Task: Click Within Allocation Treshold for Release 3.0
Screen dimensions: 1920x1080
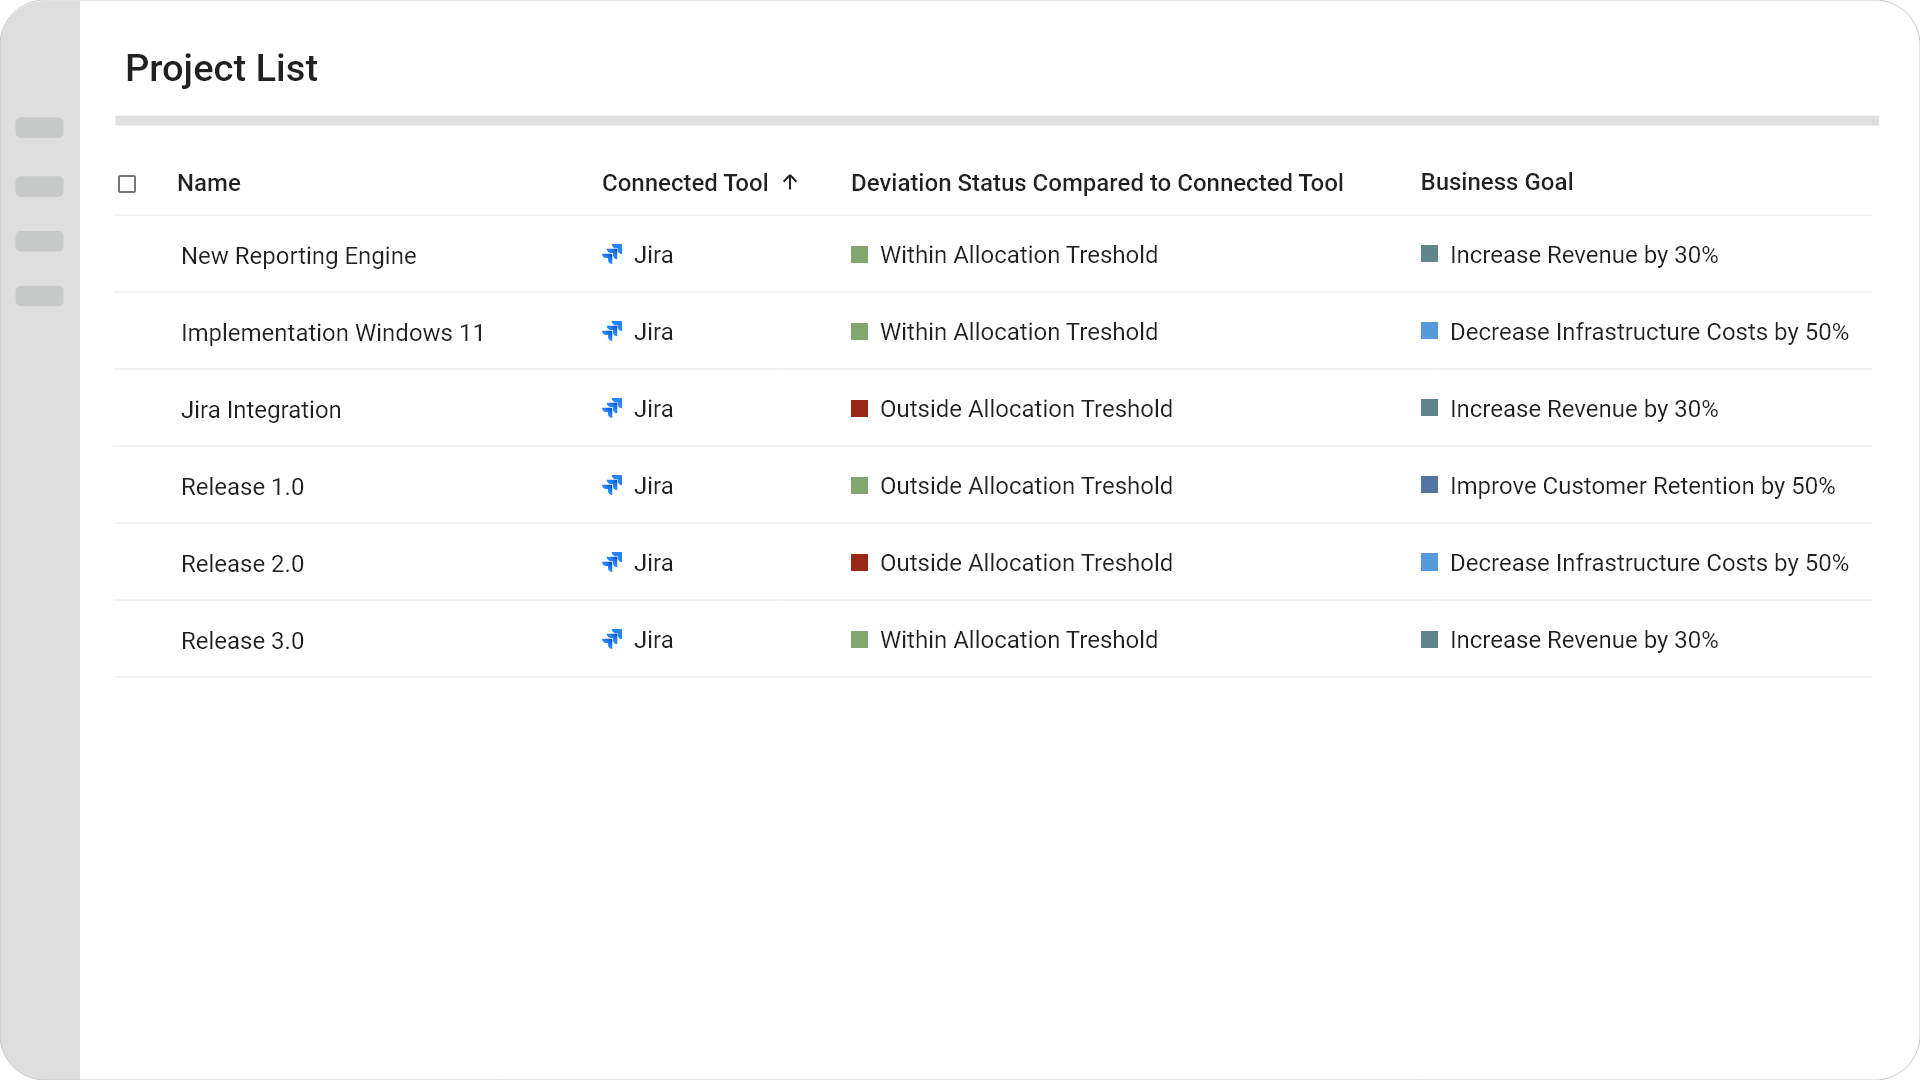Action: click(x=1019, y=640)
